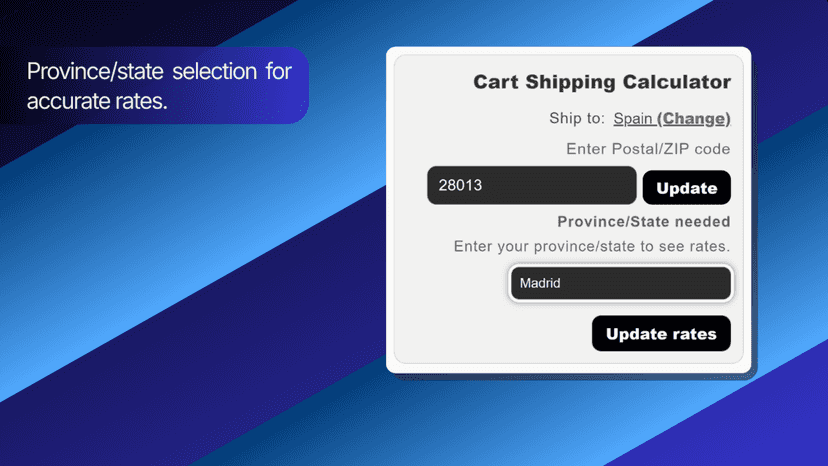This screenshot has width=828, height=466.
Task: Click the Update rates button
Action: tap(661, 333)
